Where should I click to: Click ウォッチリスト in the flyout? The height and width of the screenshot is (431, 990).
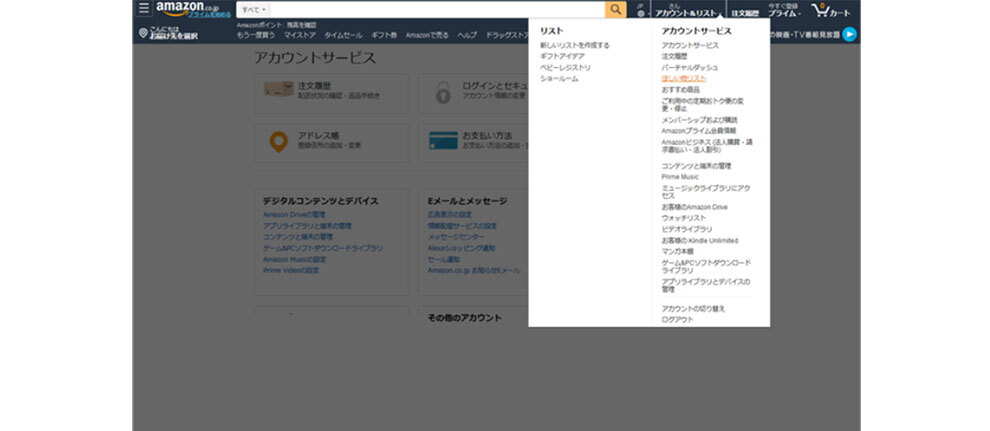pos(683,218)
